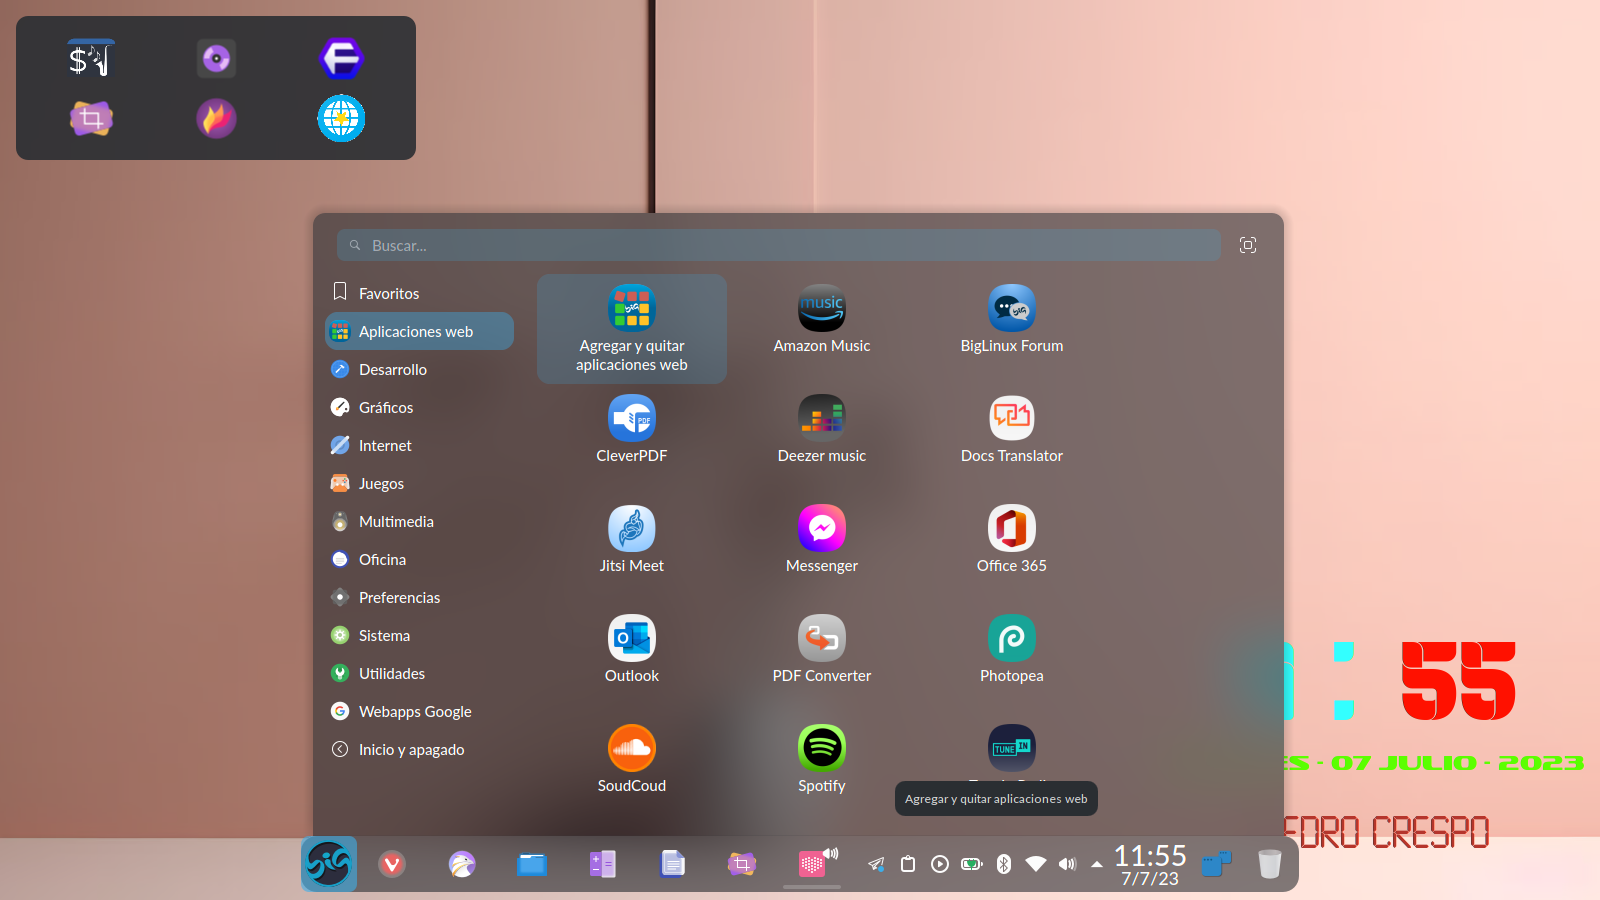Launch Messenger web app
1600x900 pixels.
tap(822, 540)
